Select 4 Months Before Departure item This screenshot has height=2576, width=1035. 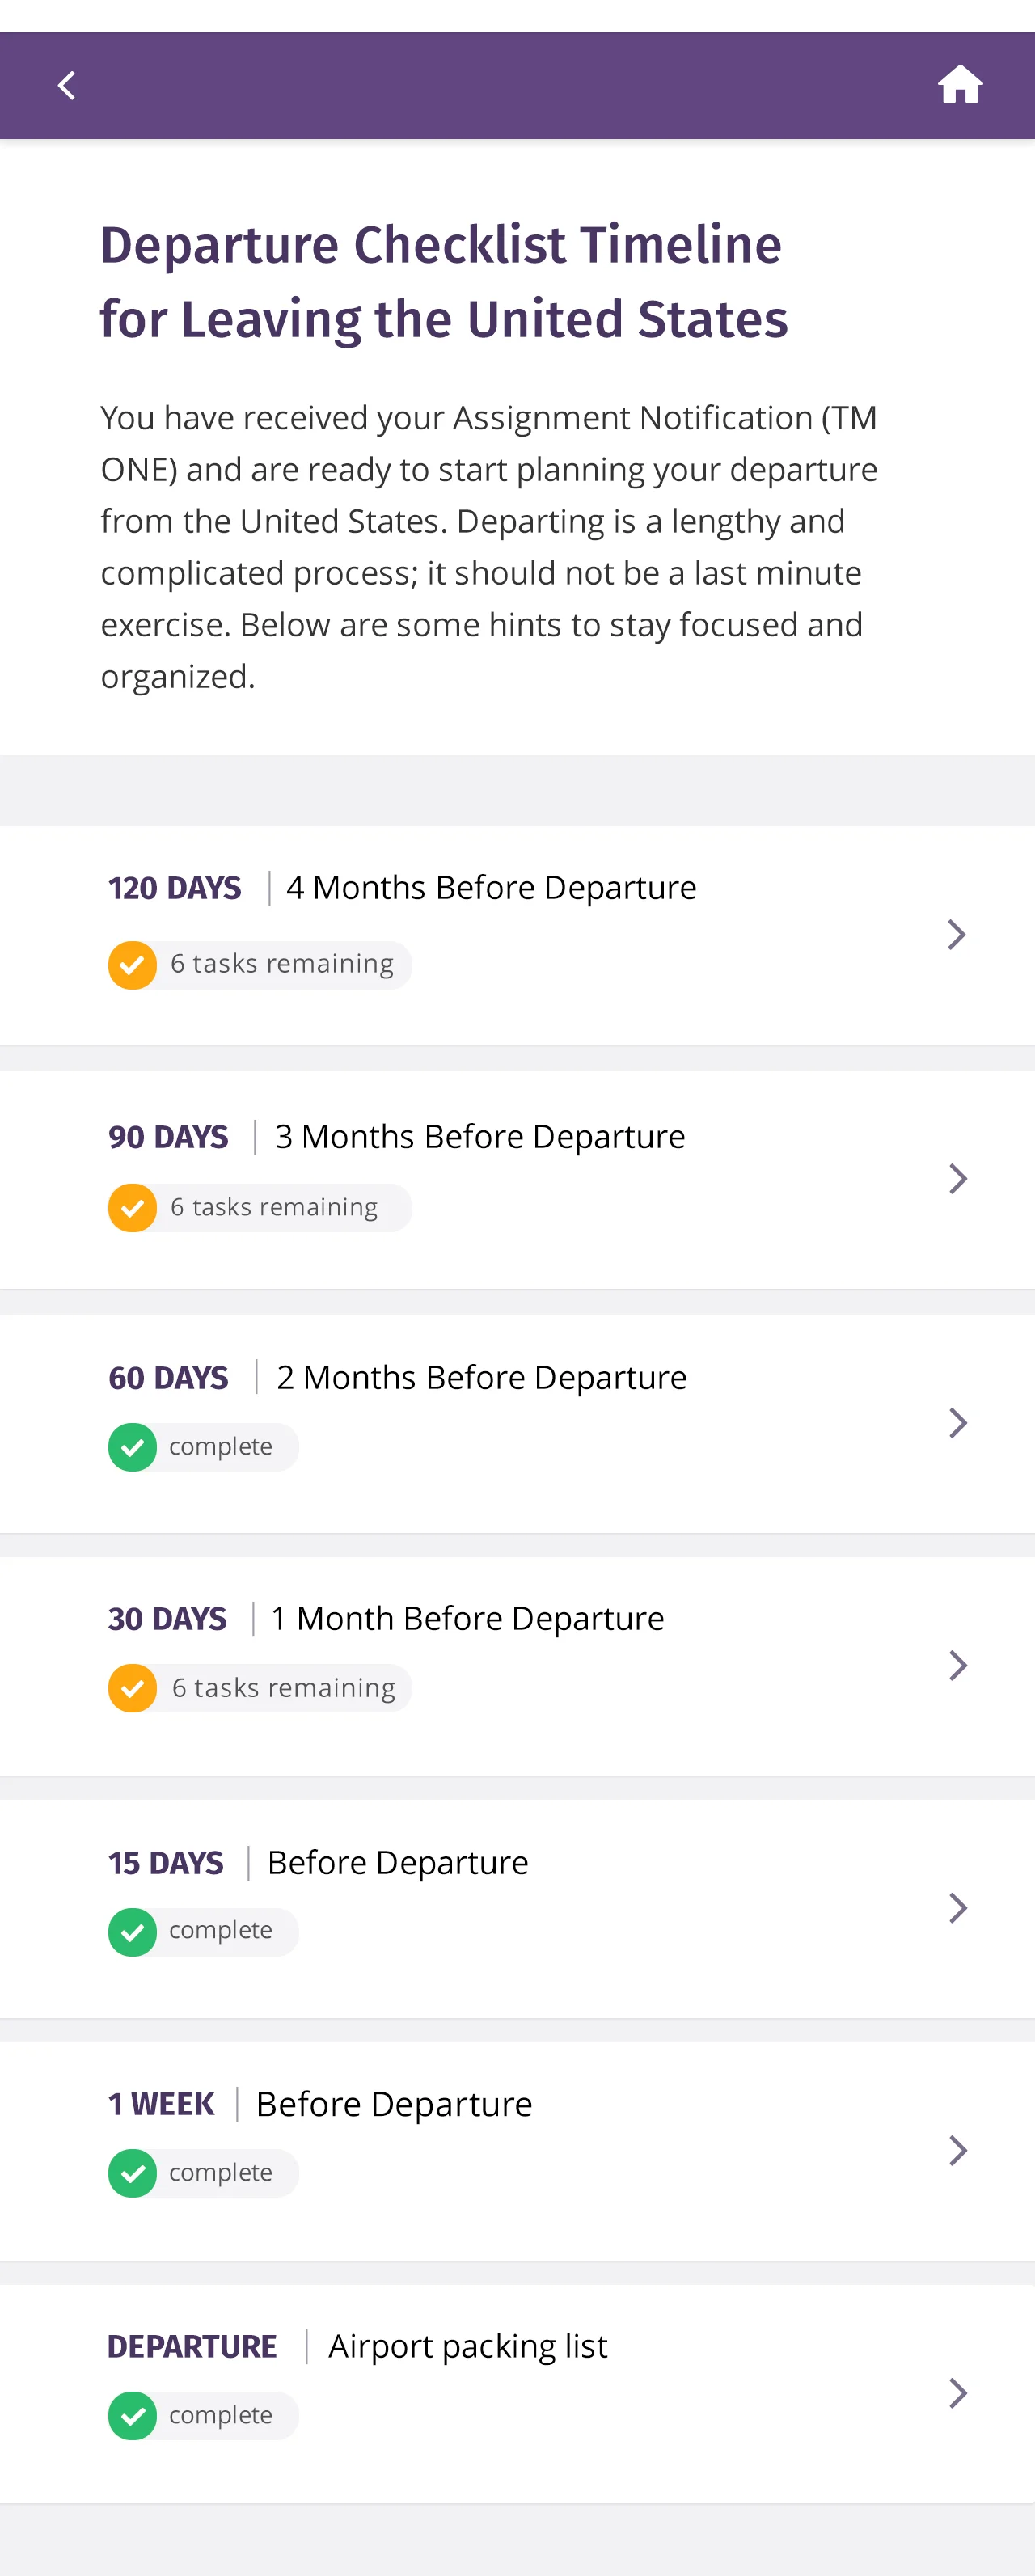(x=491, y=888)
